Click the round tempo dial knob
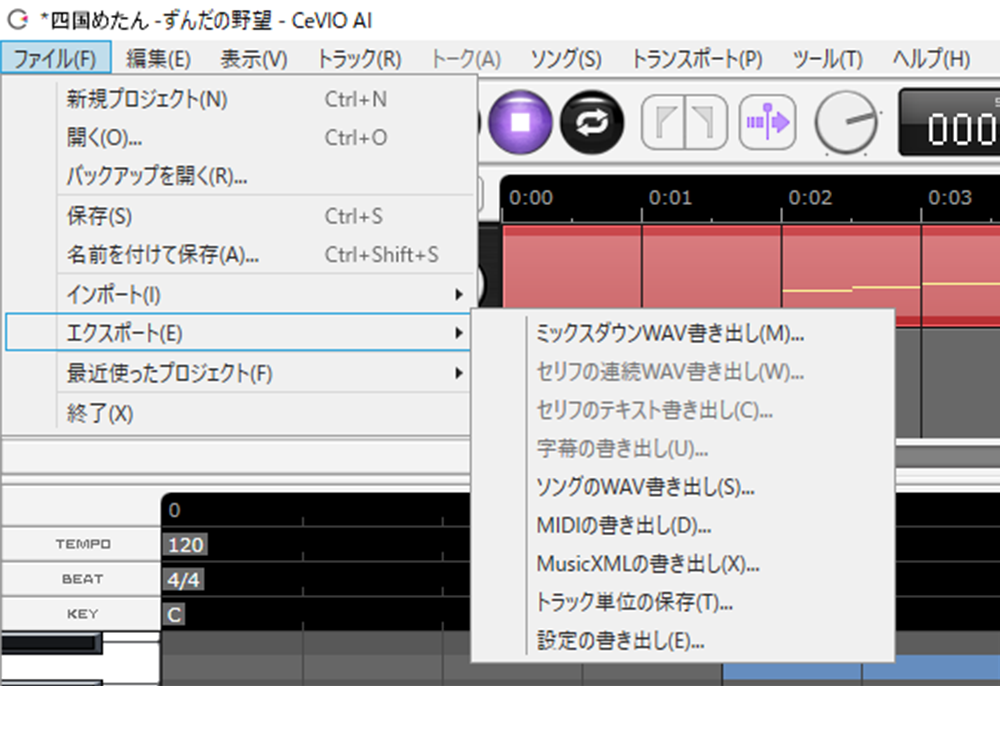 tap(846, 122)
